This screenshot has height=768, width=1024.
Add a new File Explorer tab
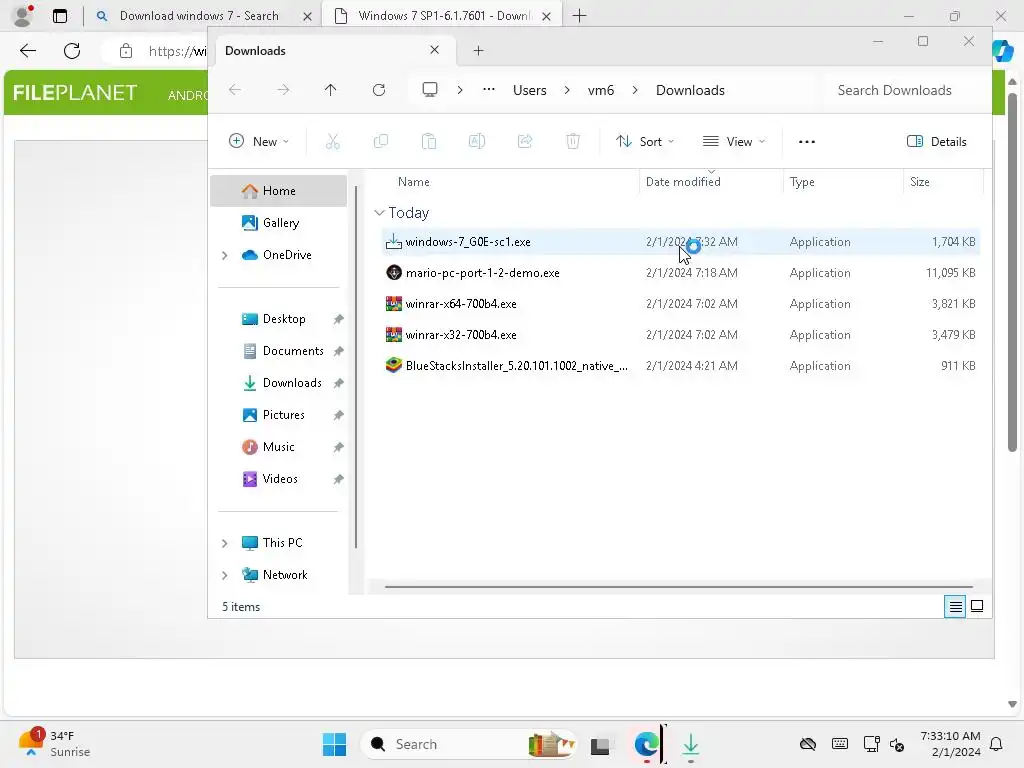tap(478, 50)
